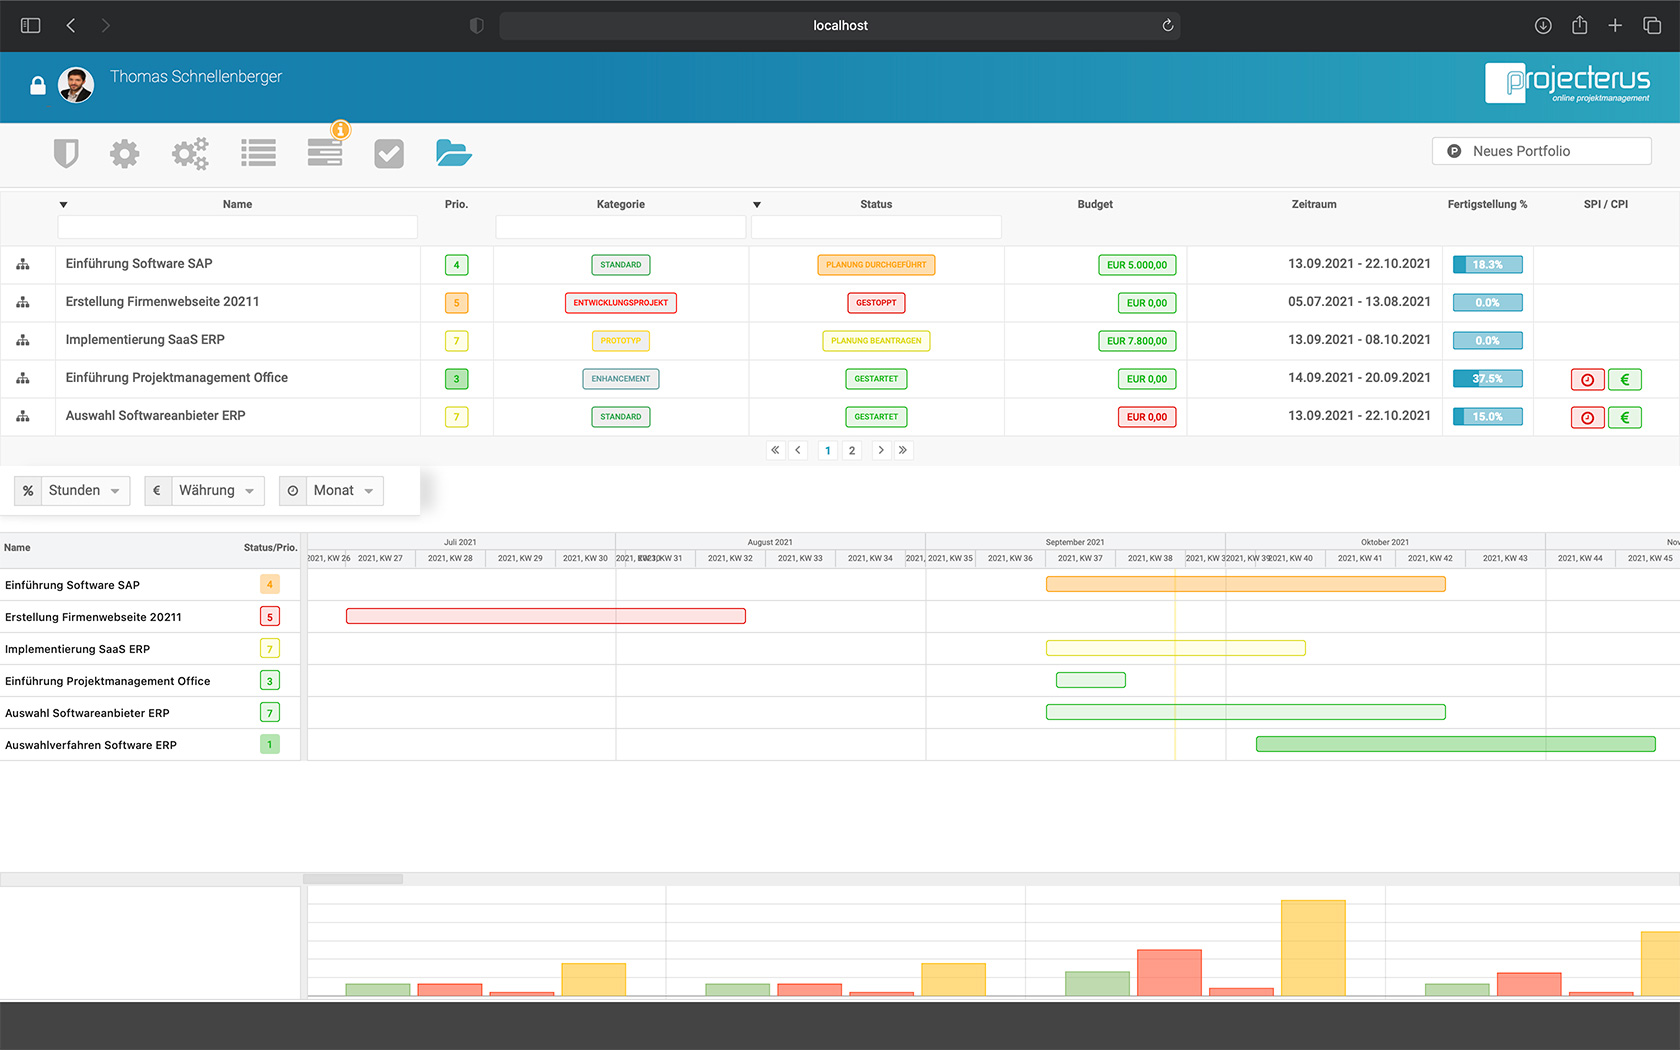
Task: Go to page 2 of the project list
Action: tap(852, 451)
